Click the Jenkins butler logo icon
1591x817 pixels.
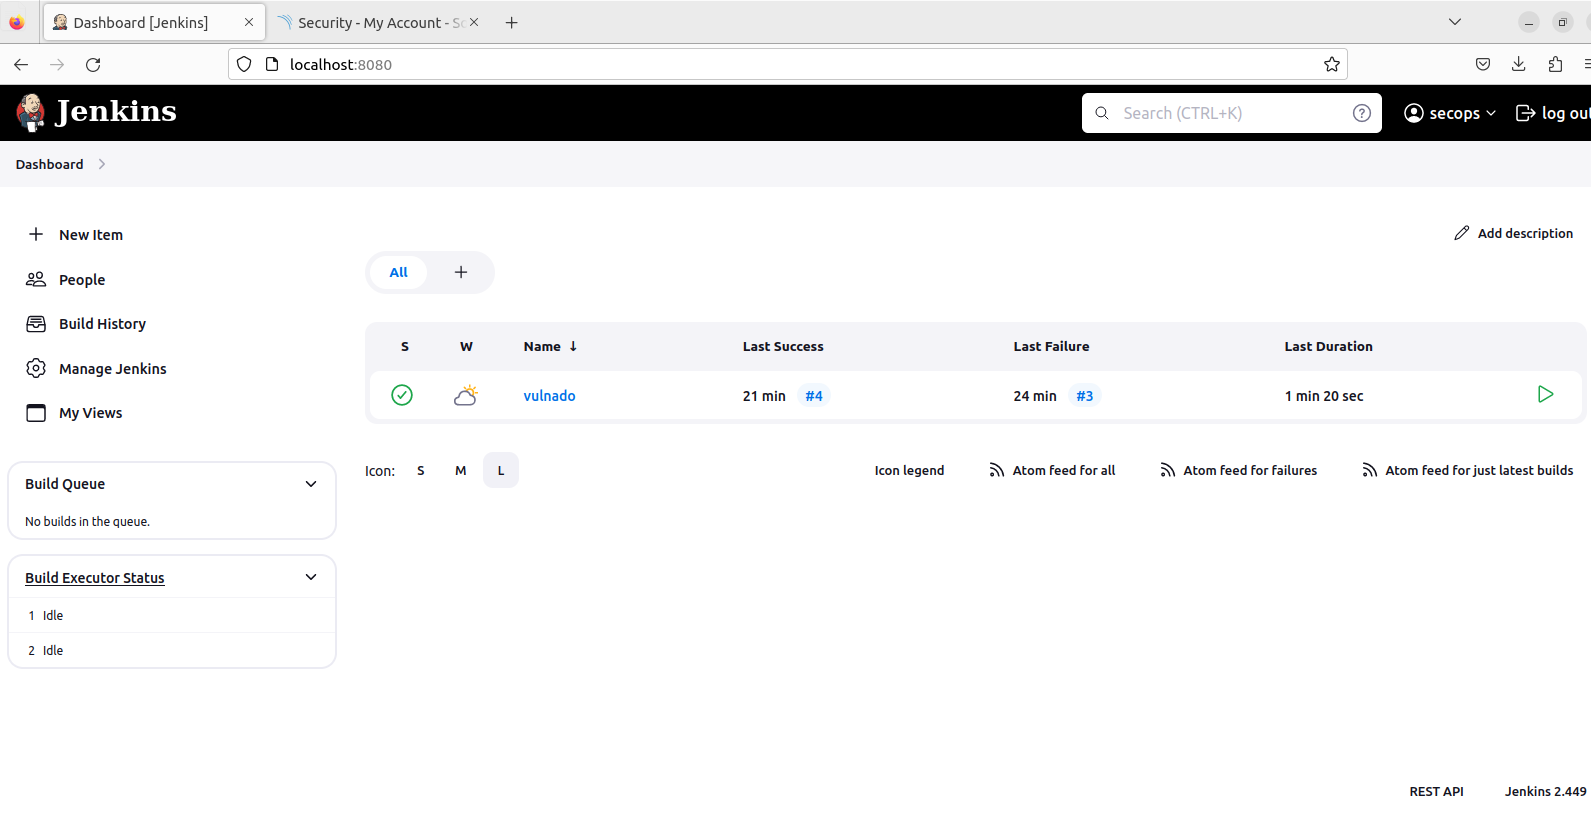point(31,113)
